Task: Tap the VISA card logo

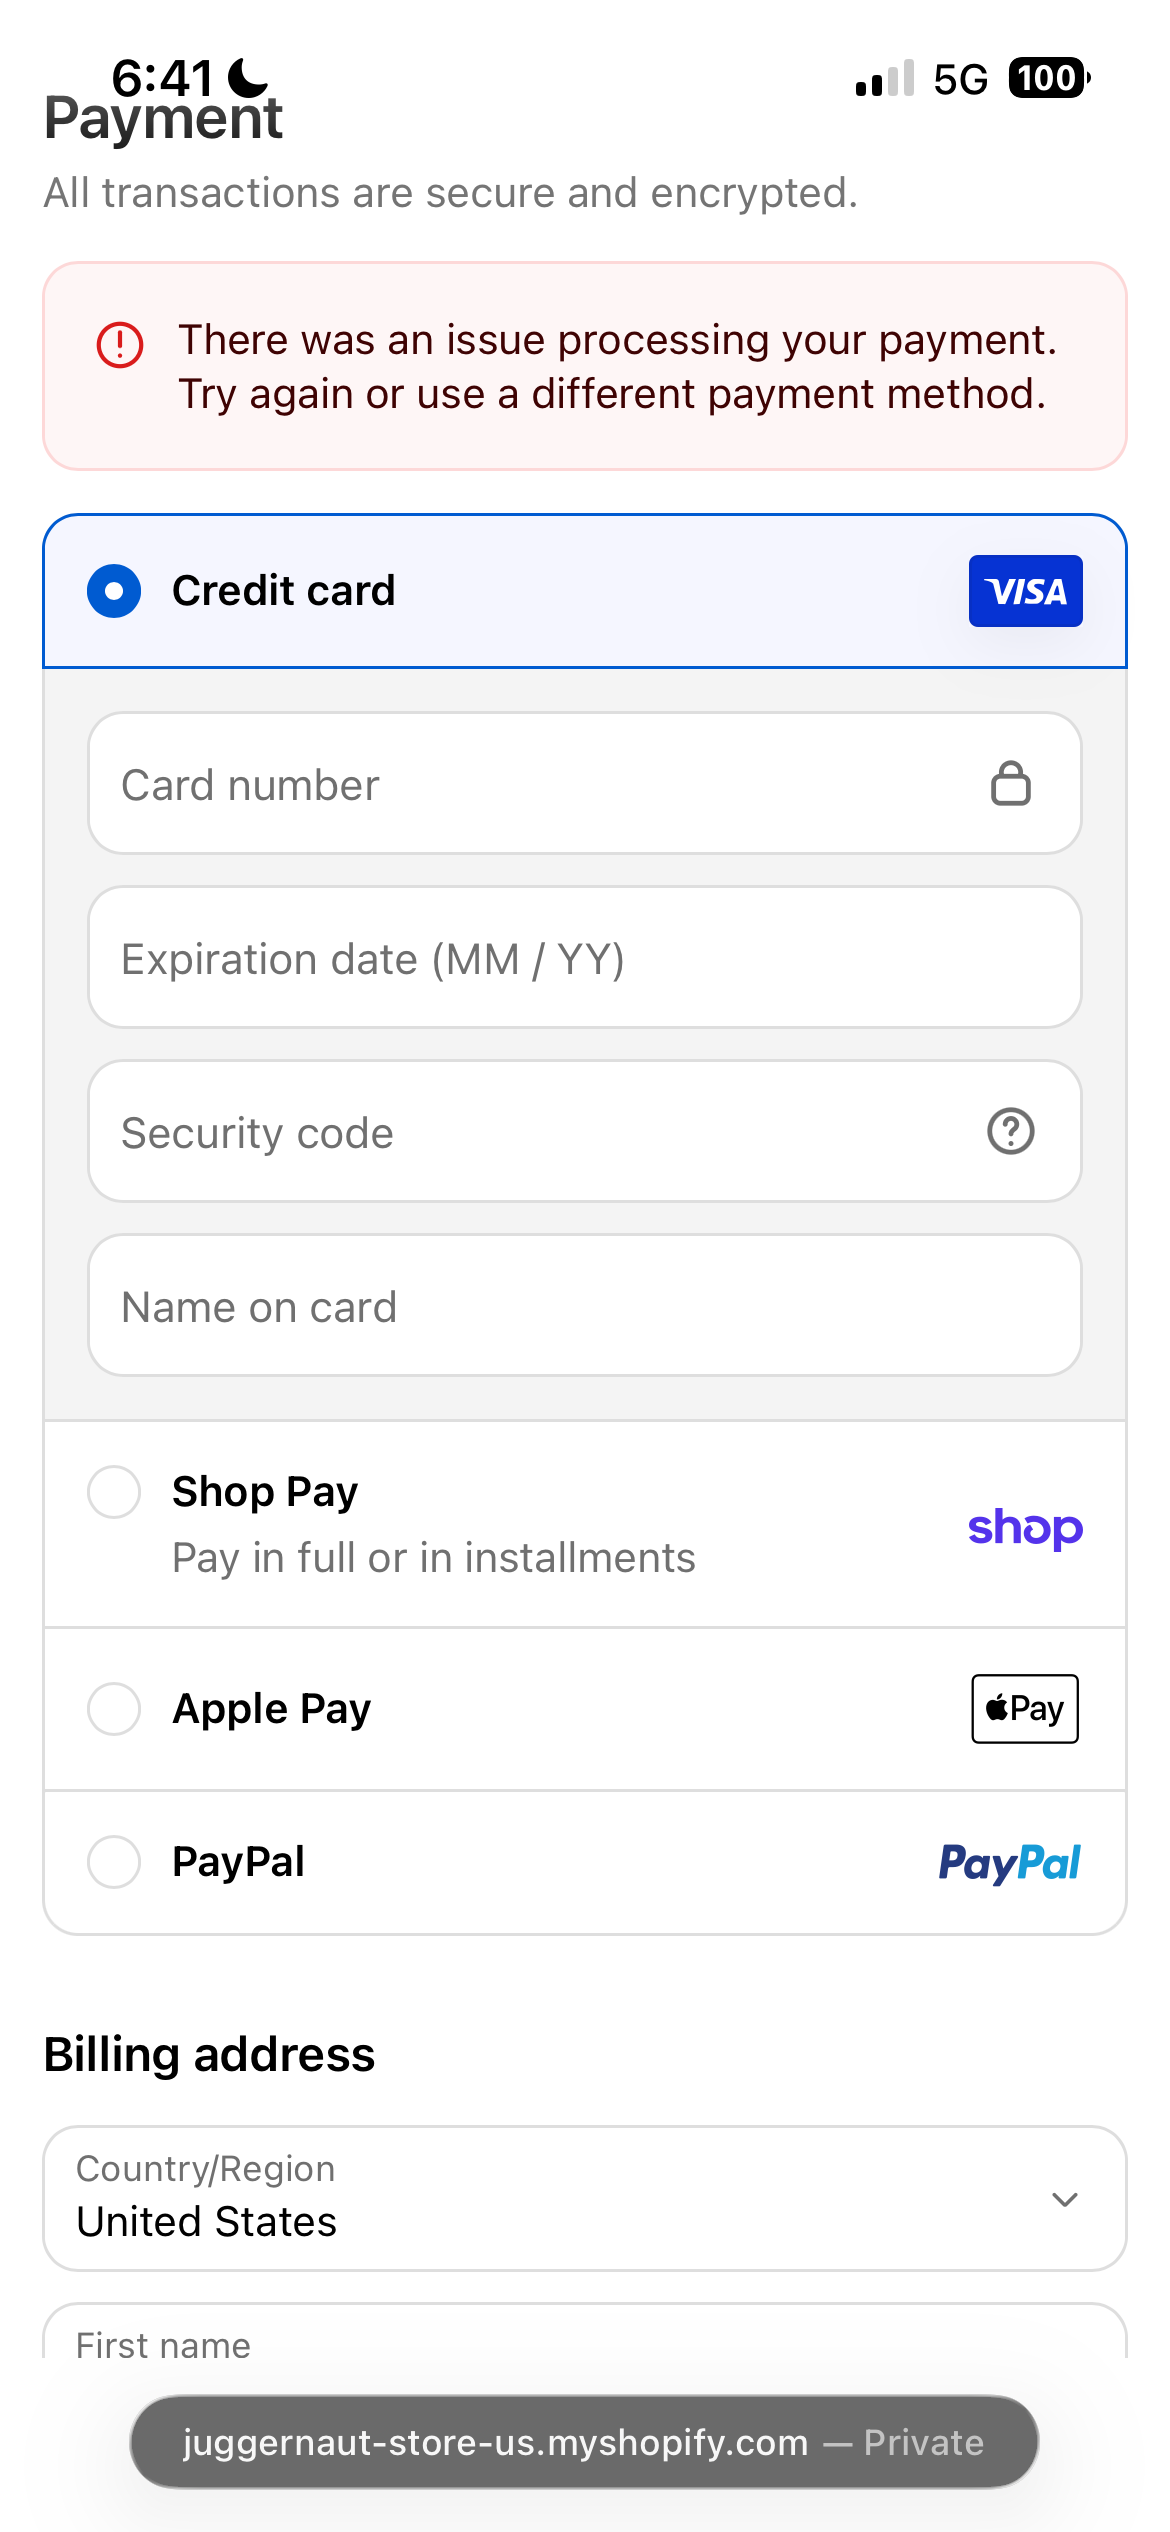Action: (1025, 591)
